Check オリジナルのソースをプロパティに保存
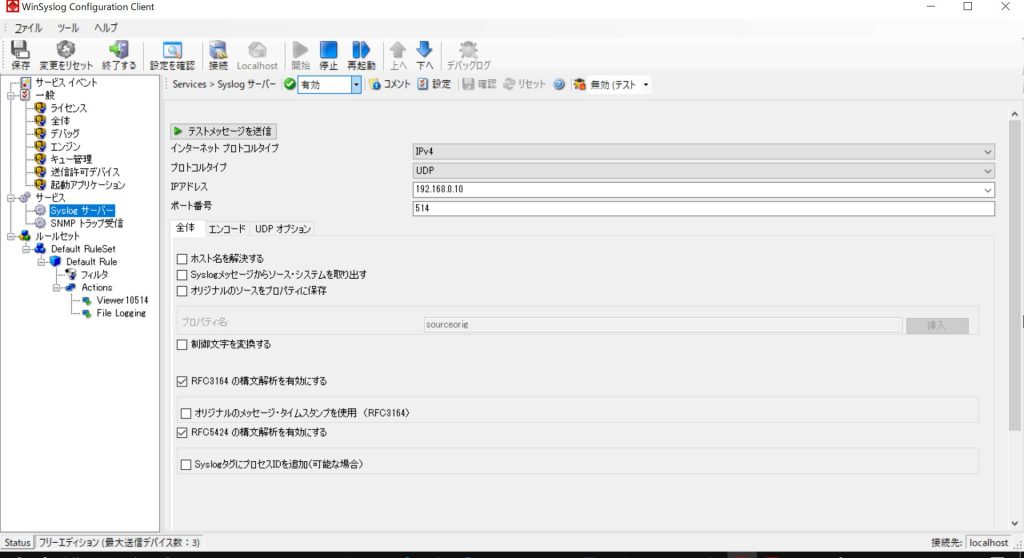Image resolution: width=1024 pixels, height=558 pixels. 182,291
